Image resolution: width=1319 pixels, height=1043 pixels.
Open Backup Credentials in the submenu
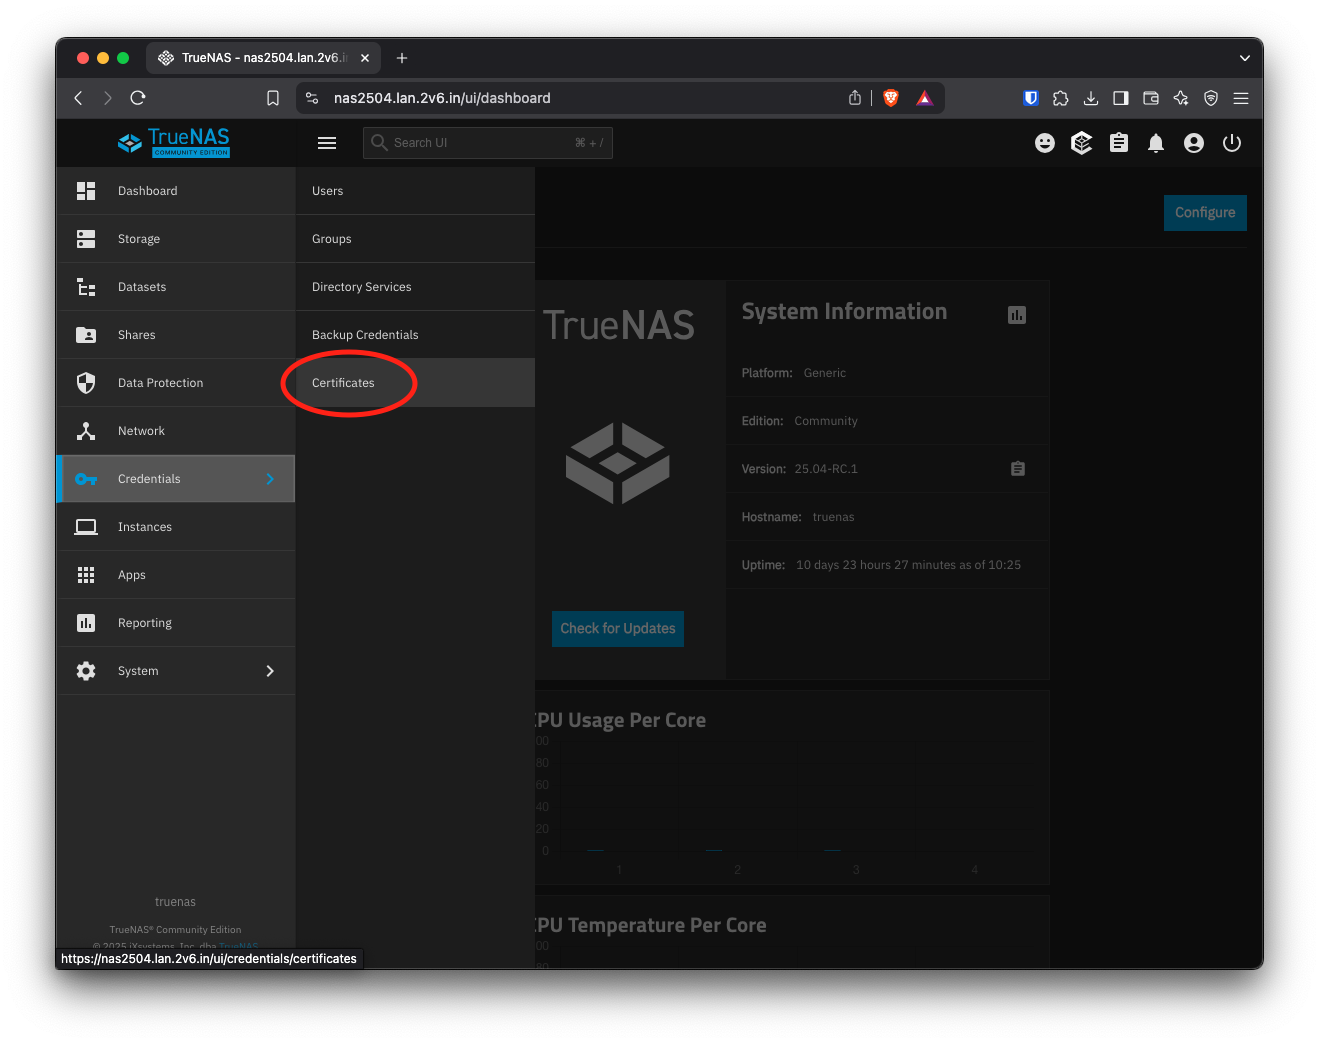tap(415, 335)
